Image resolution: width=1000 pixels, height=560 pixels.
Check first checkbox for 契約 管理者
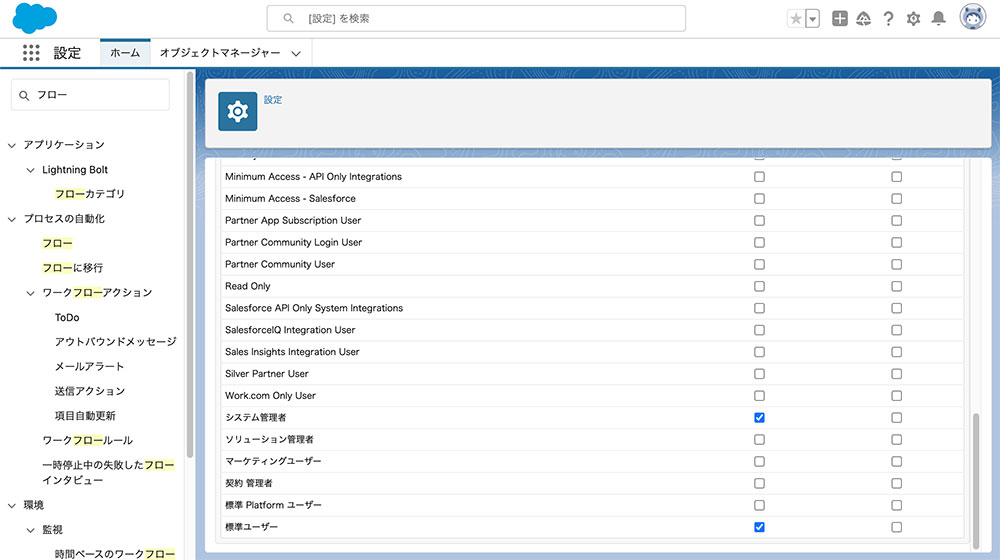[x=759, y=483]
